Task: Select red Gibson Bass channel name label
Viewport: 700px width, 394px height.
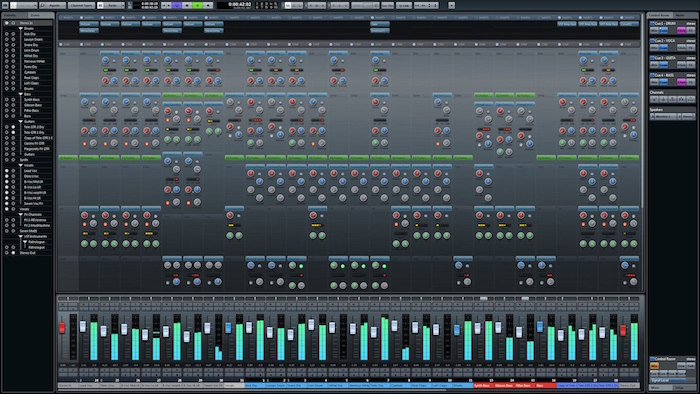Action: click(x=504, y=385)
